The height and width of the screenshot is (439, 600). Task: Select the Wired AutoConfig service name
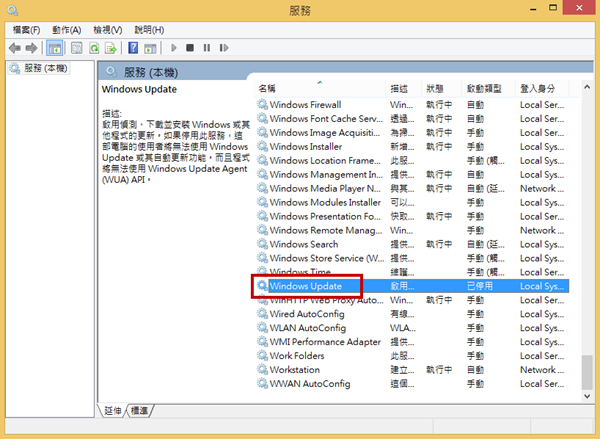tap(307, 313)
